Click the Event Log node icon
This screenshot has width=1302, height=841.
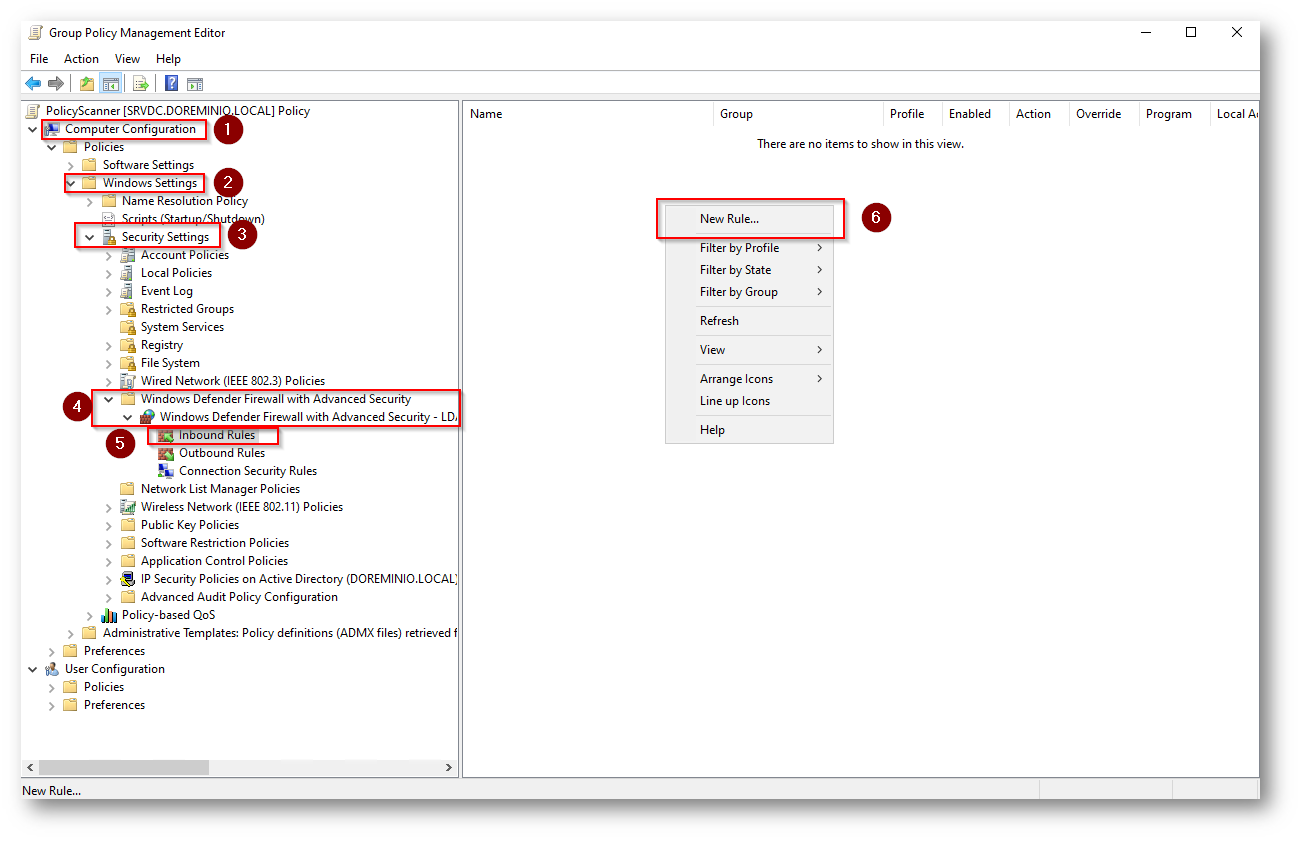pos(128,291)
